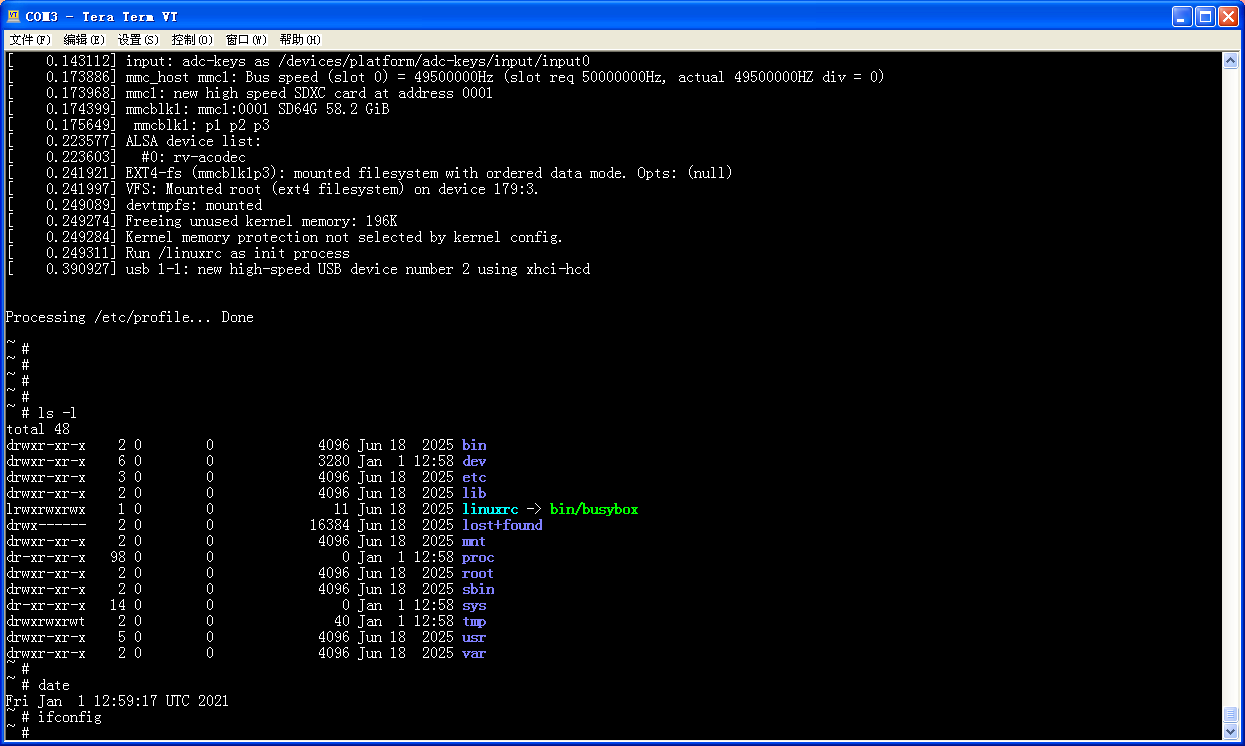The image size is (1245, 746).
Task: Click the 'Fri Jan 1 12:59:17 UTC 2021' output
Action: click(117, 701)
